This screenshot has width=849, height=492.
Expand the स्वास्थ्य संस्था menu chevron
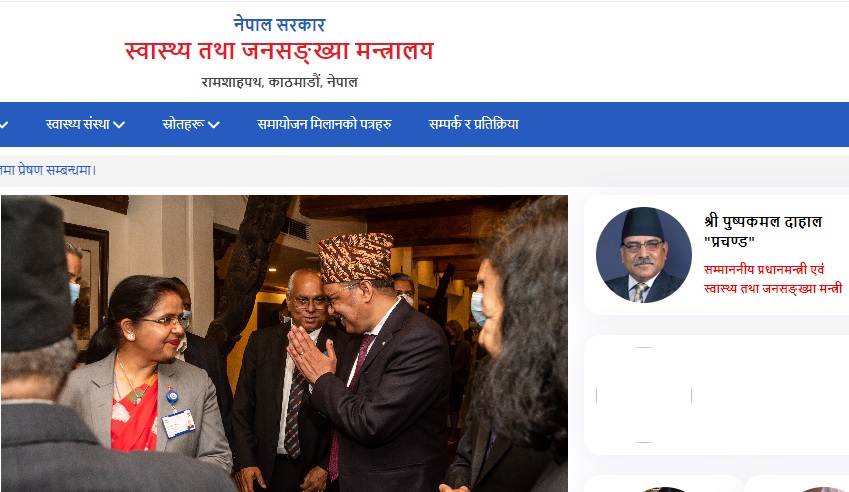pyautogui.click(x=119, y=125)
